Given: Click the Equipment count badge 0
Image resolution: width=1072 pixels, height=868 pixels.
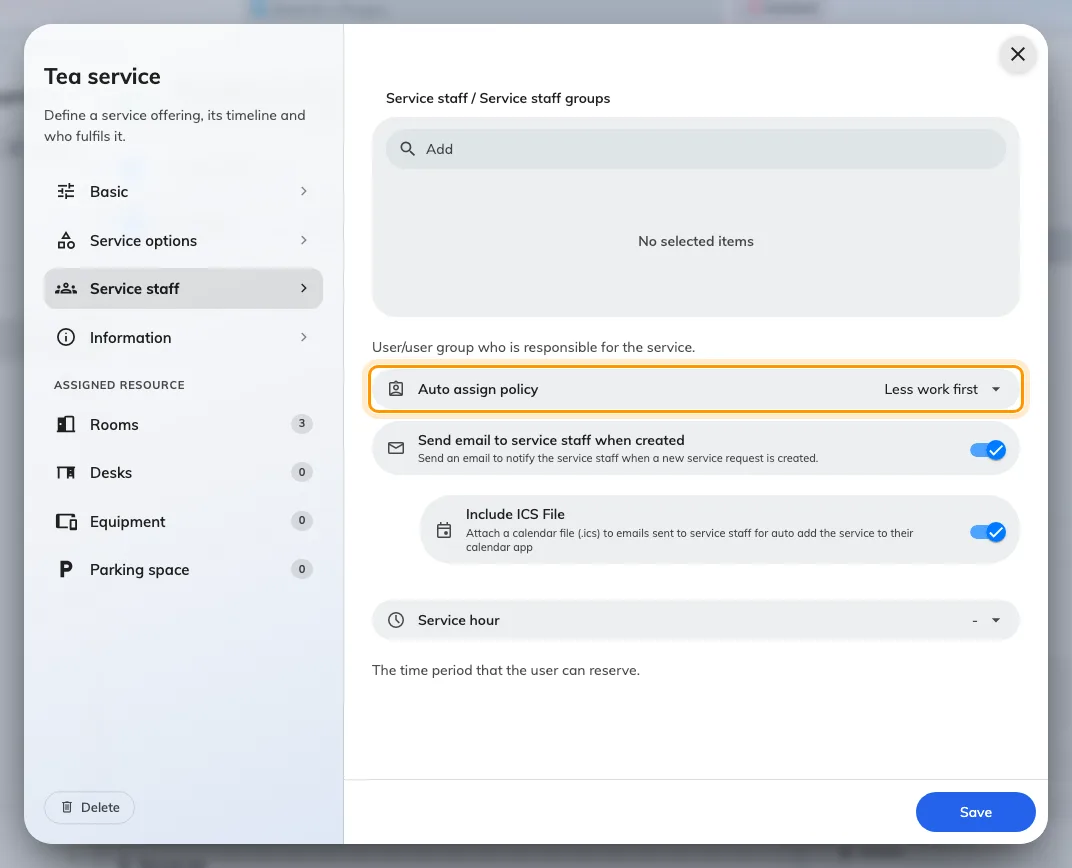Looking at the screenshot, I should (302, 521).
